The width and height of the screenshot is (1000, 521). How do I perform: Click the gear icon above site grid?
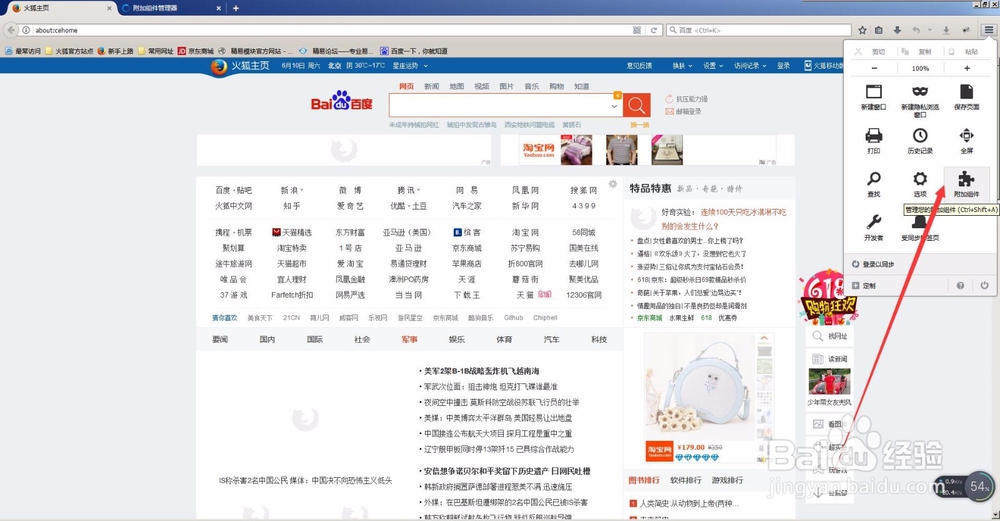[613, 184]
